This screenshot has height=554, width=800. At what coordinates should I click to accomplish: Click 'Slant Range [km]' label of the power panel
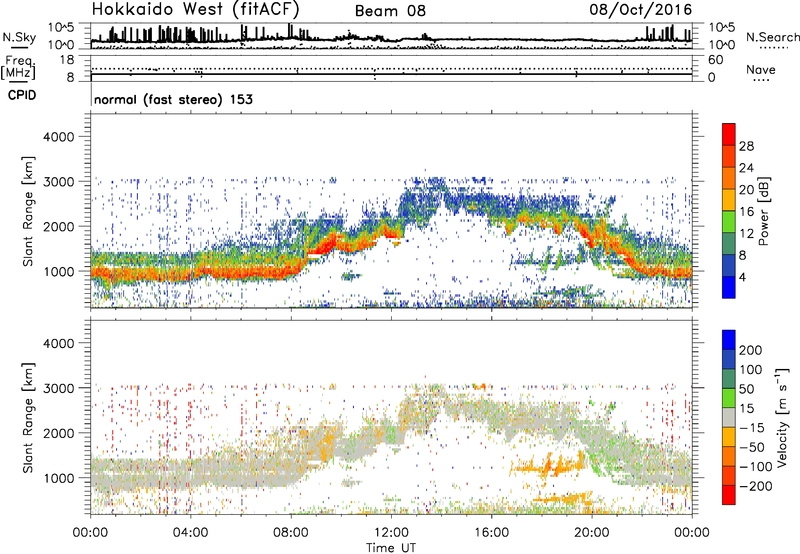click(28, 211)
